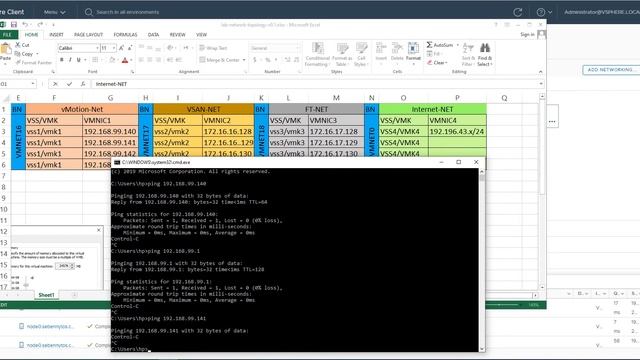Expand the formula bar with its arrow

[541, 84]
